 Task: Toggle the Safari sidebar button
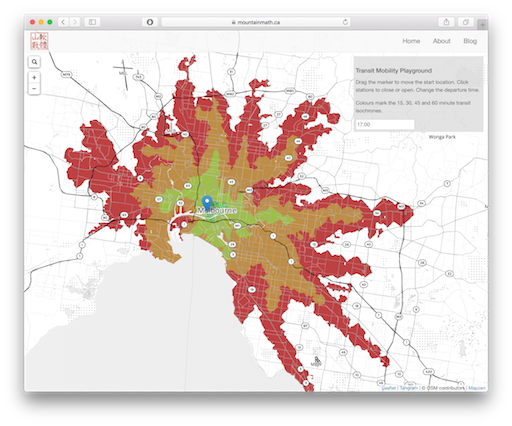click(92, 22)
